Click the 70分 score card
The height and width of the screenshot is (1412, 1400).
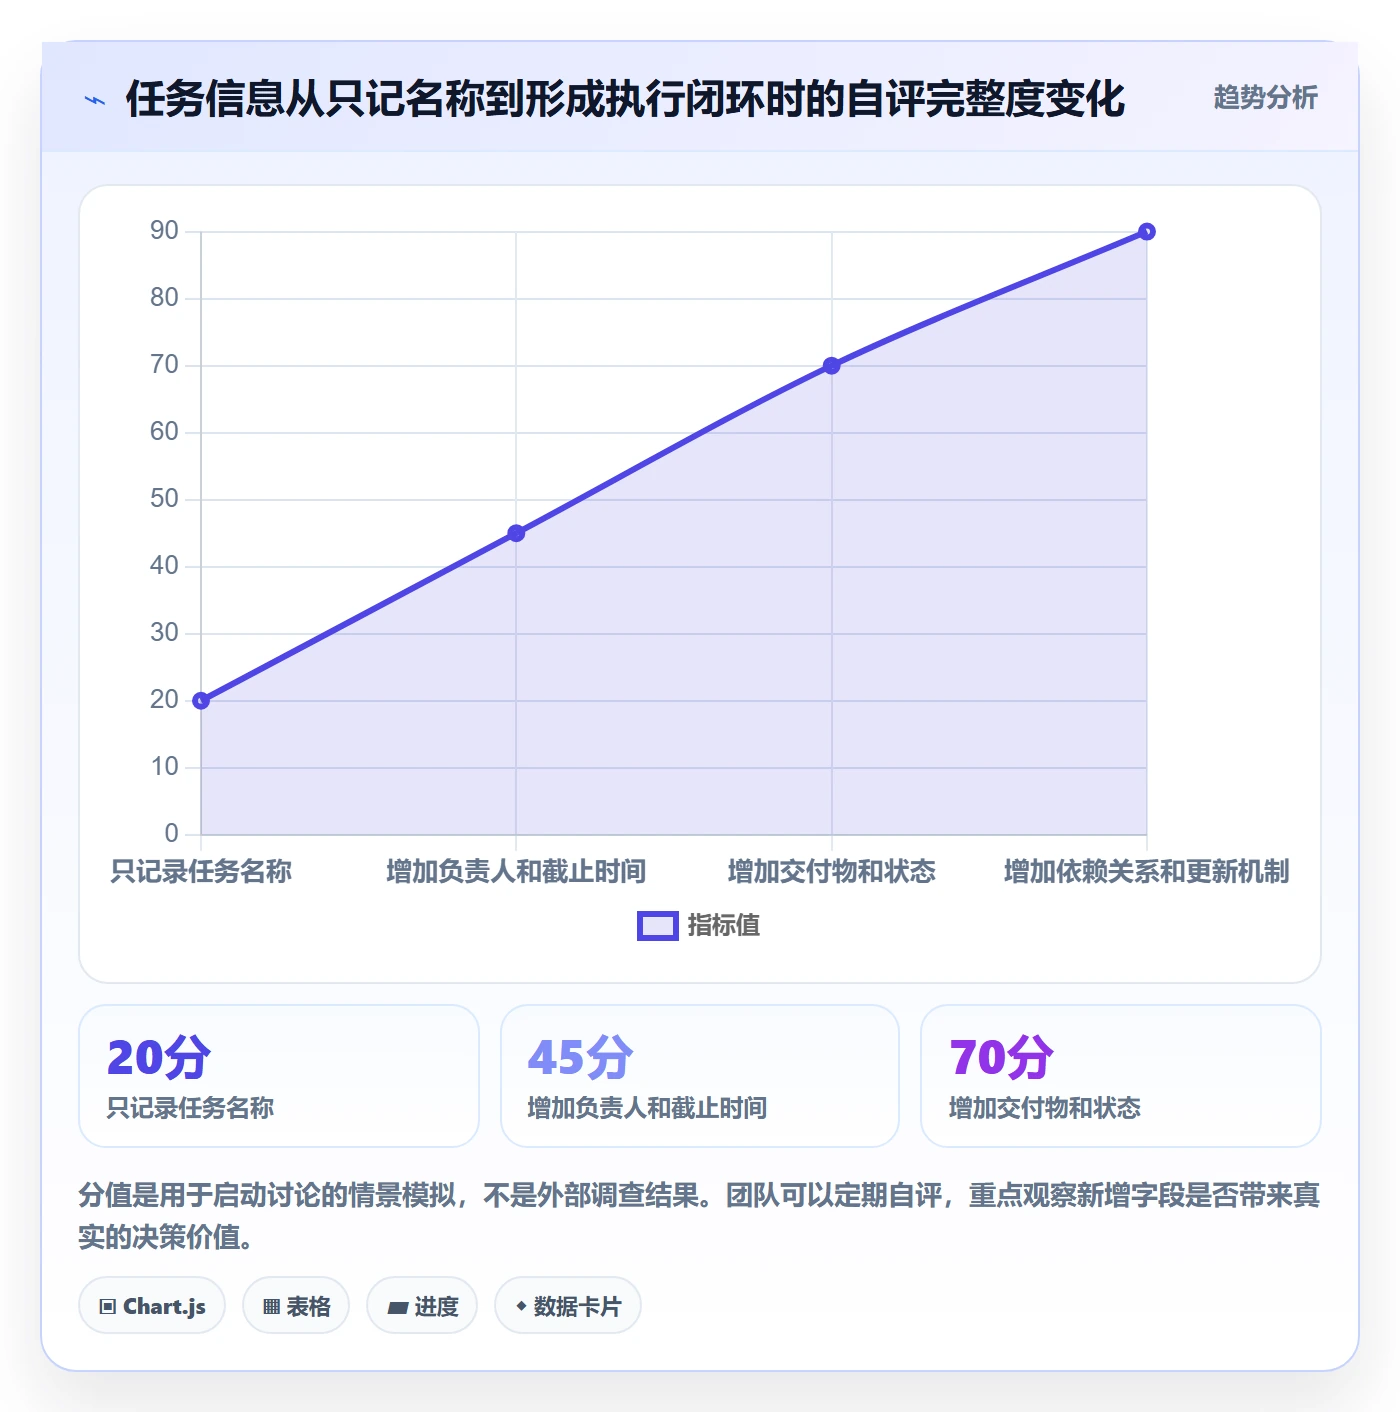(x=1121, y=1076)
